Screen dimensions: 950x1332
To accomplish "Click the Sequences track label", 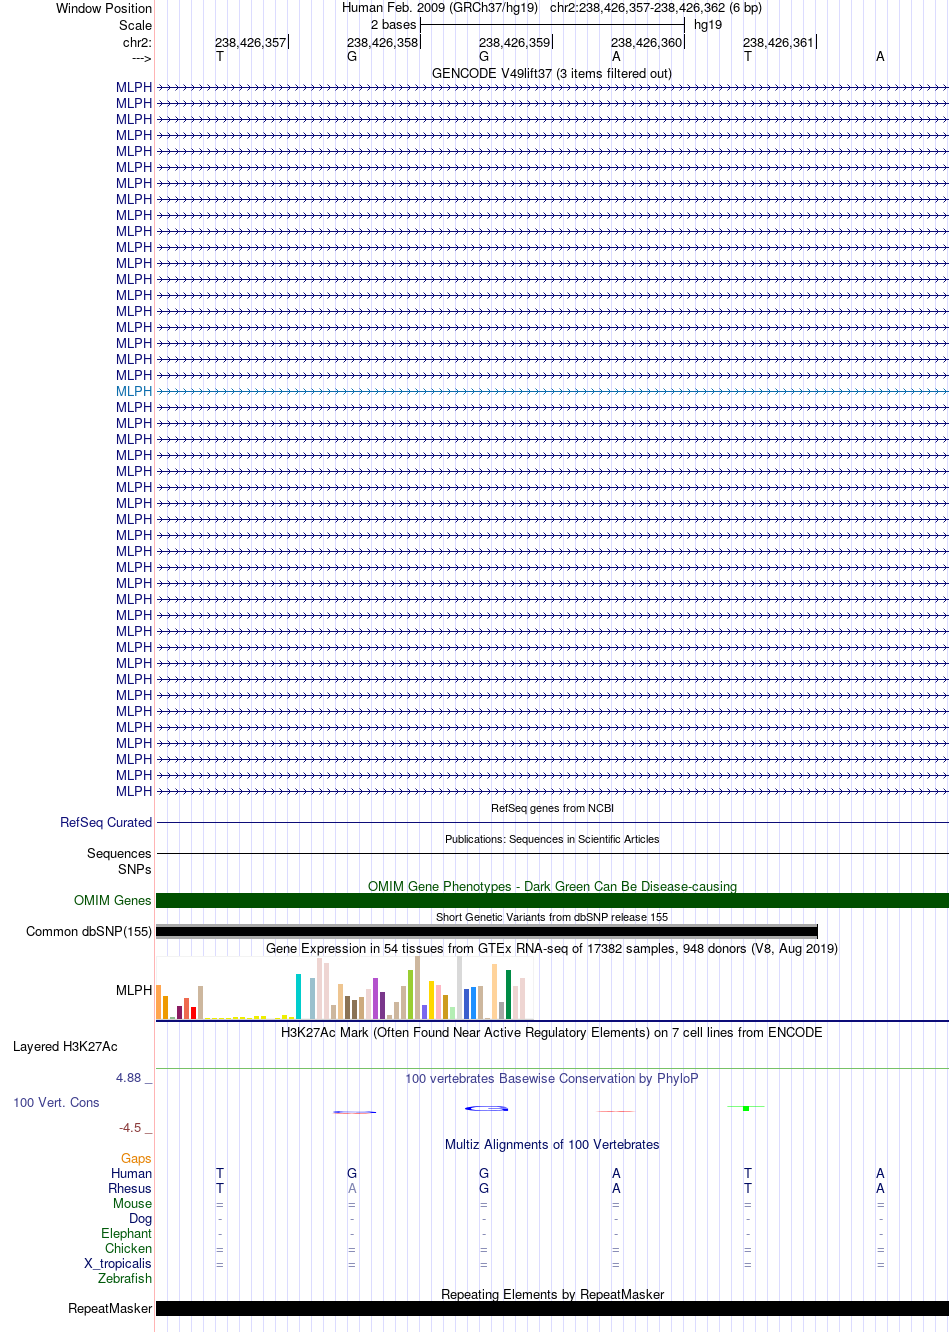I will coord(119,853).
